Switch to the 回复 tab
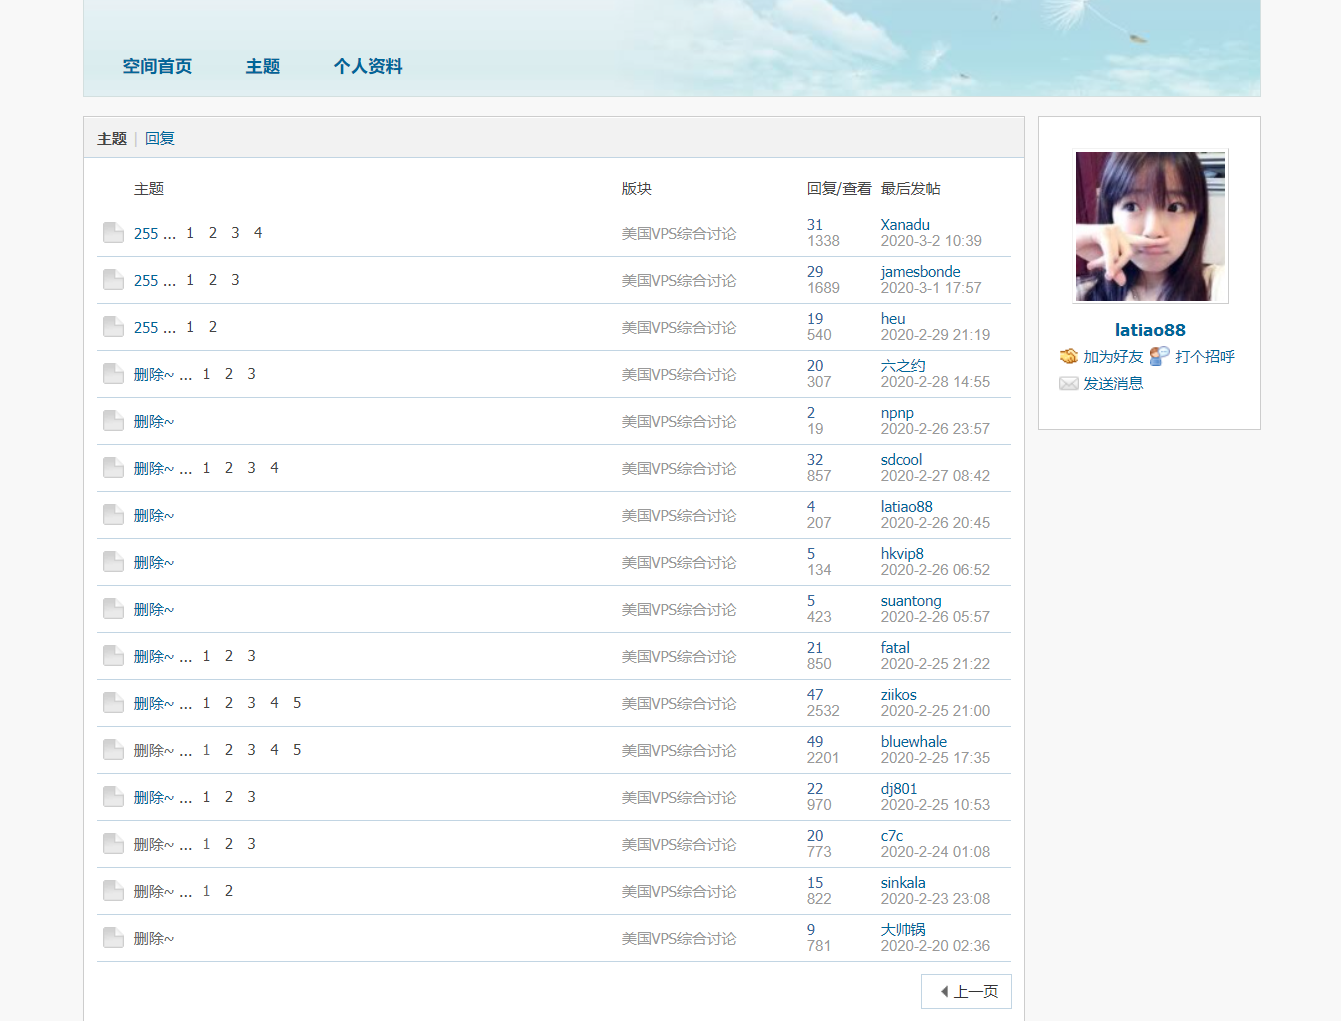The width and height of the screenshot is (1341, 1021). (160, 138)
